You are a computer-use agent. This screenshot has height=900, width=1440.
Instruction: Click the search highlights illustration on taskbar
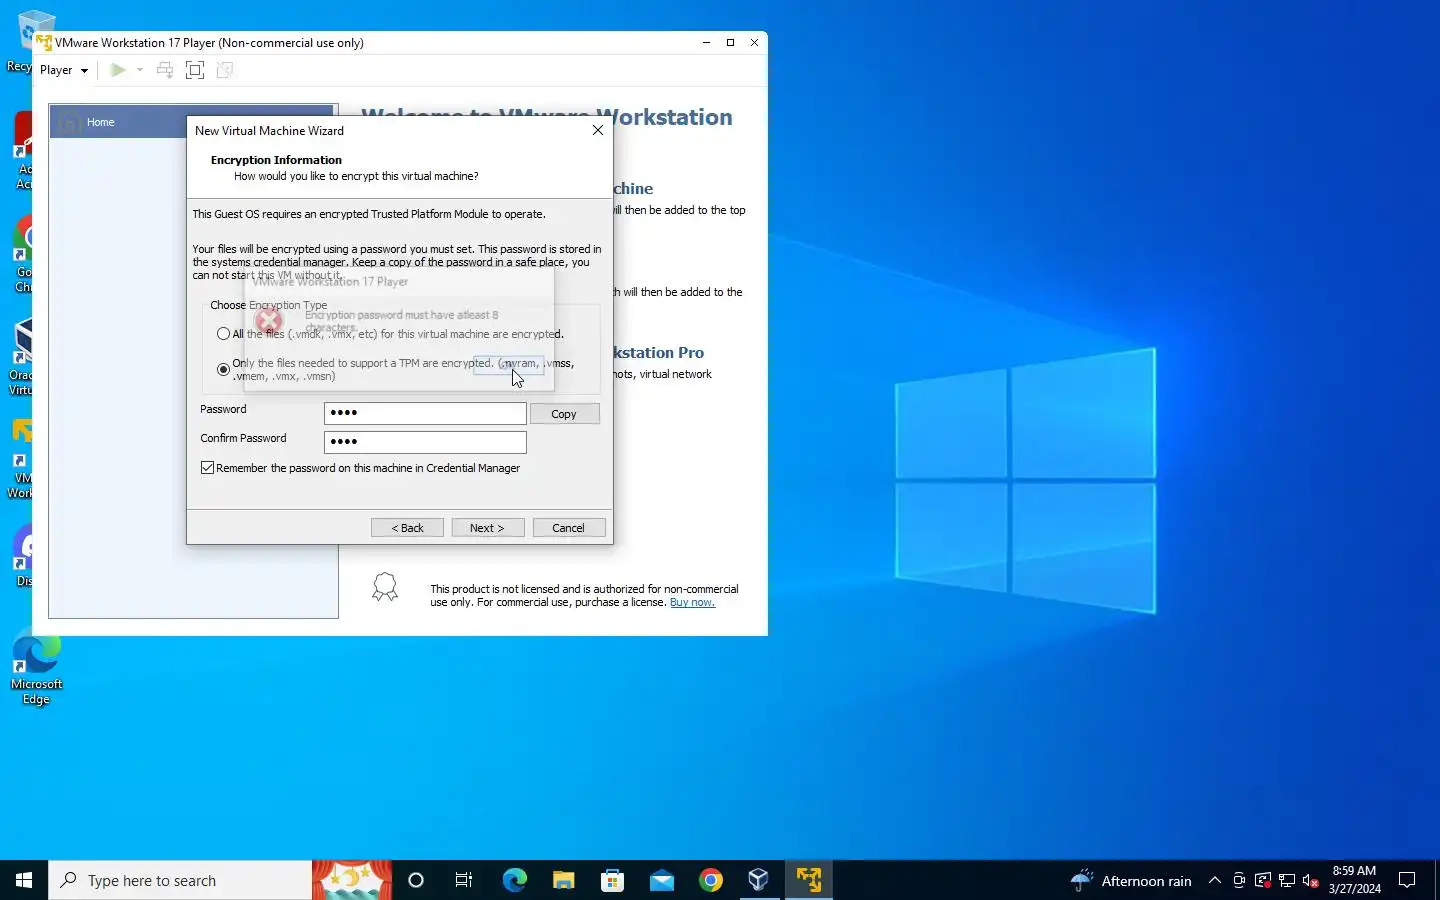(x=352, y=880)
